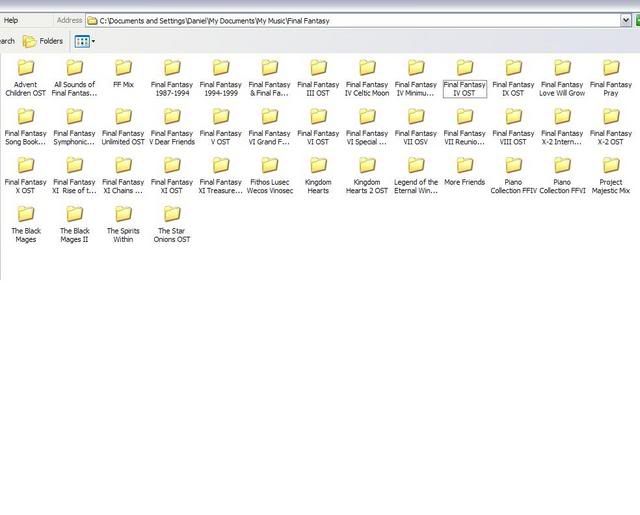Select Final Fantasy V OST folder
Image resolution: width=640 pixels, height=515 pixels.
[221, 127]
